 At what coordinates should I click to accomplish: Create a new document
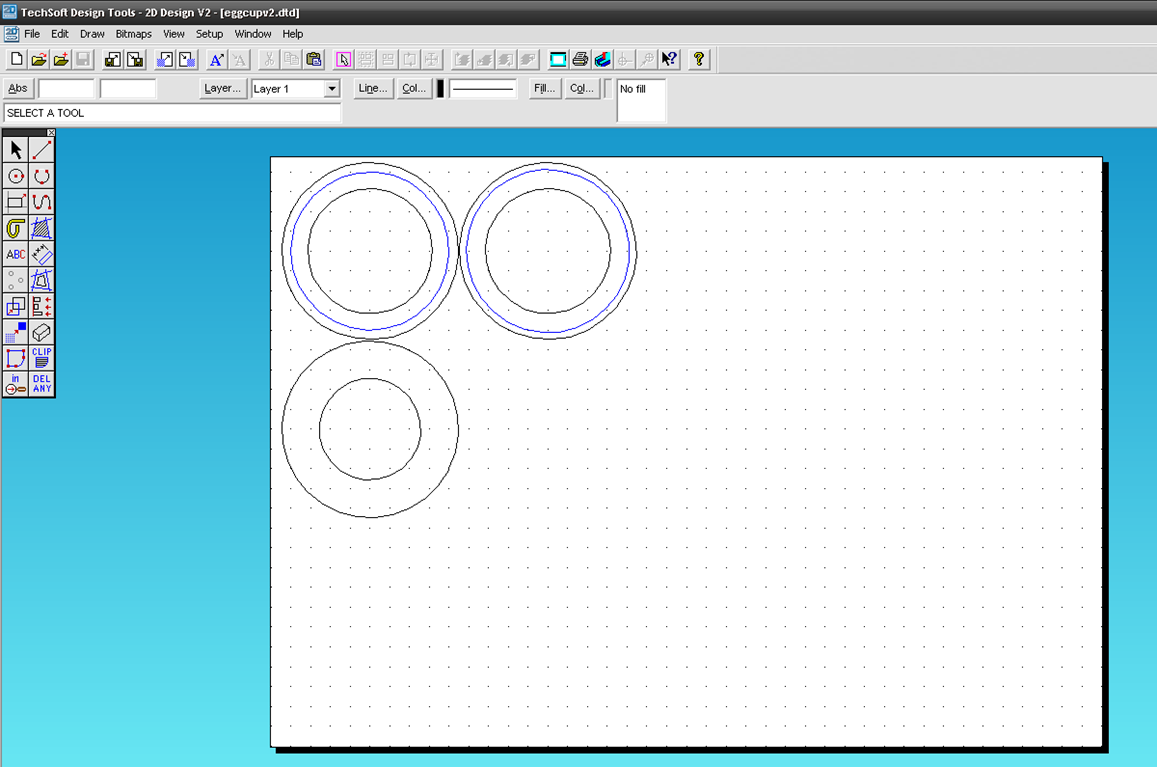pyautogui.click(x=15, y=59)
